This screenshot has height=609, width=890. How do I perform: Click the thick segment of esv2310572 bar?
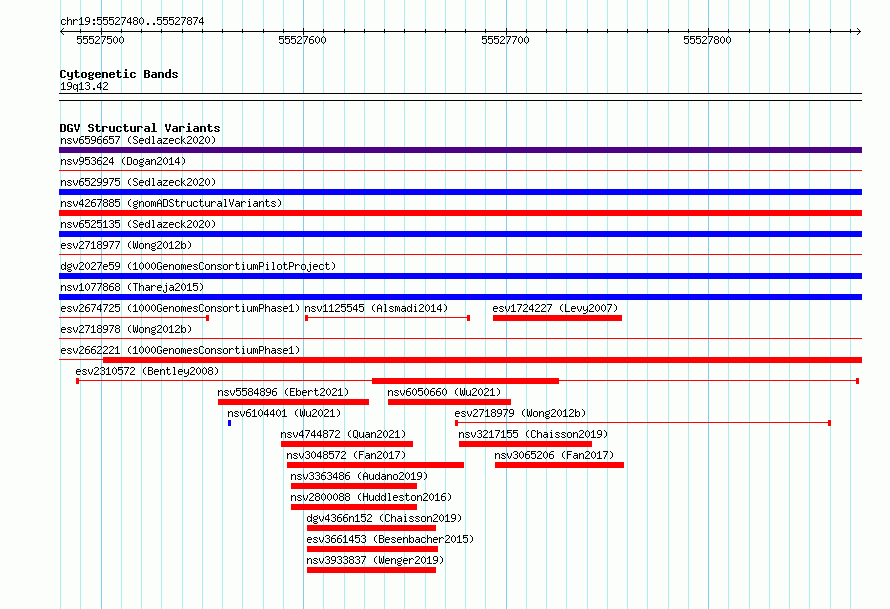point(465,381)
